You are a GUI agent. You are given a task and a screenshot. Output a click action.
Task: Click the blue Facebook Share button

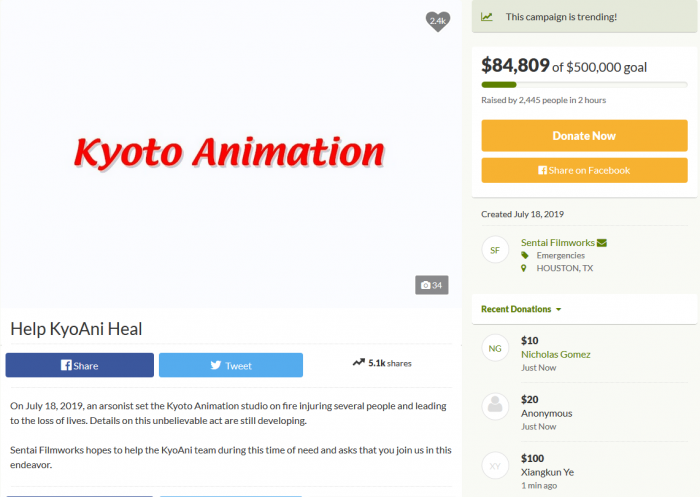[x=80, y=365]
